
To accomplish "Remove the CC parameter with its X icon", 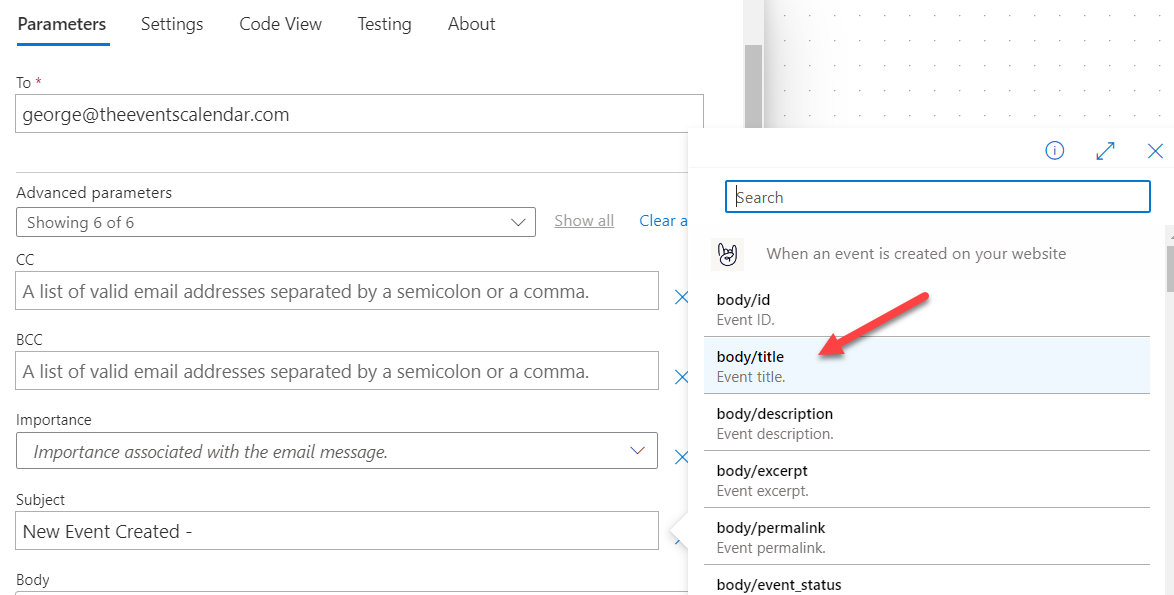I will [681, 297].
